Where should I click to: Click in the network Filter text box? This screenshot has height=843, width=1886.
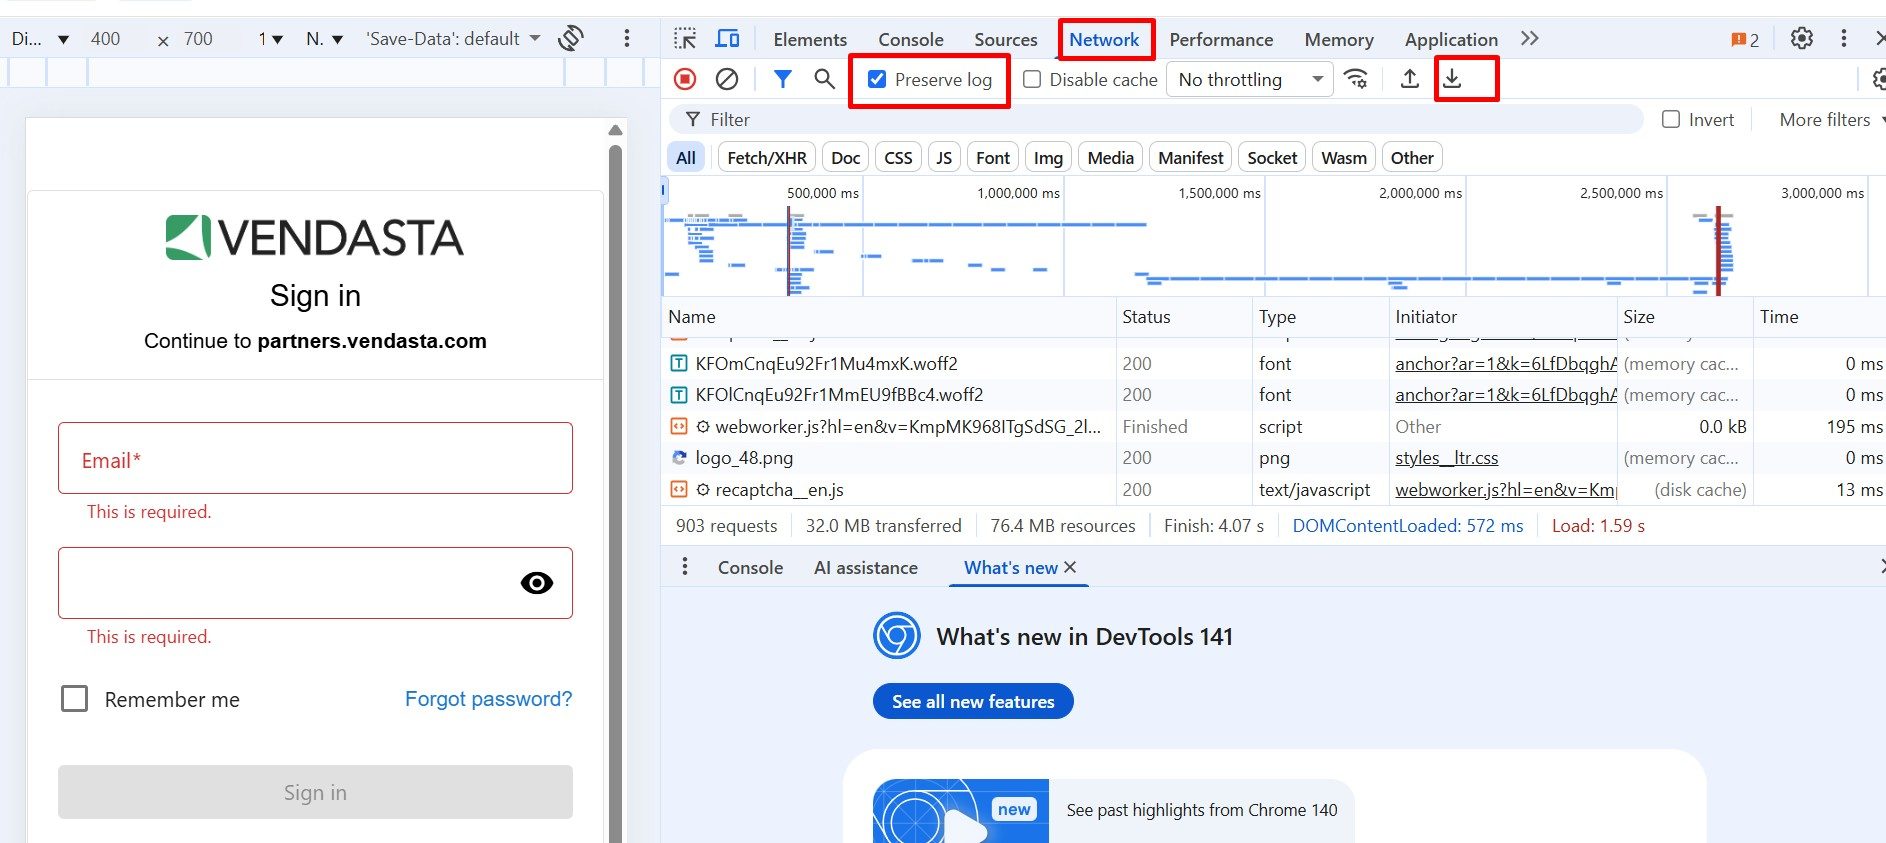coord(1156,119)
